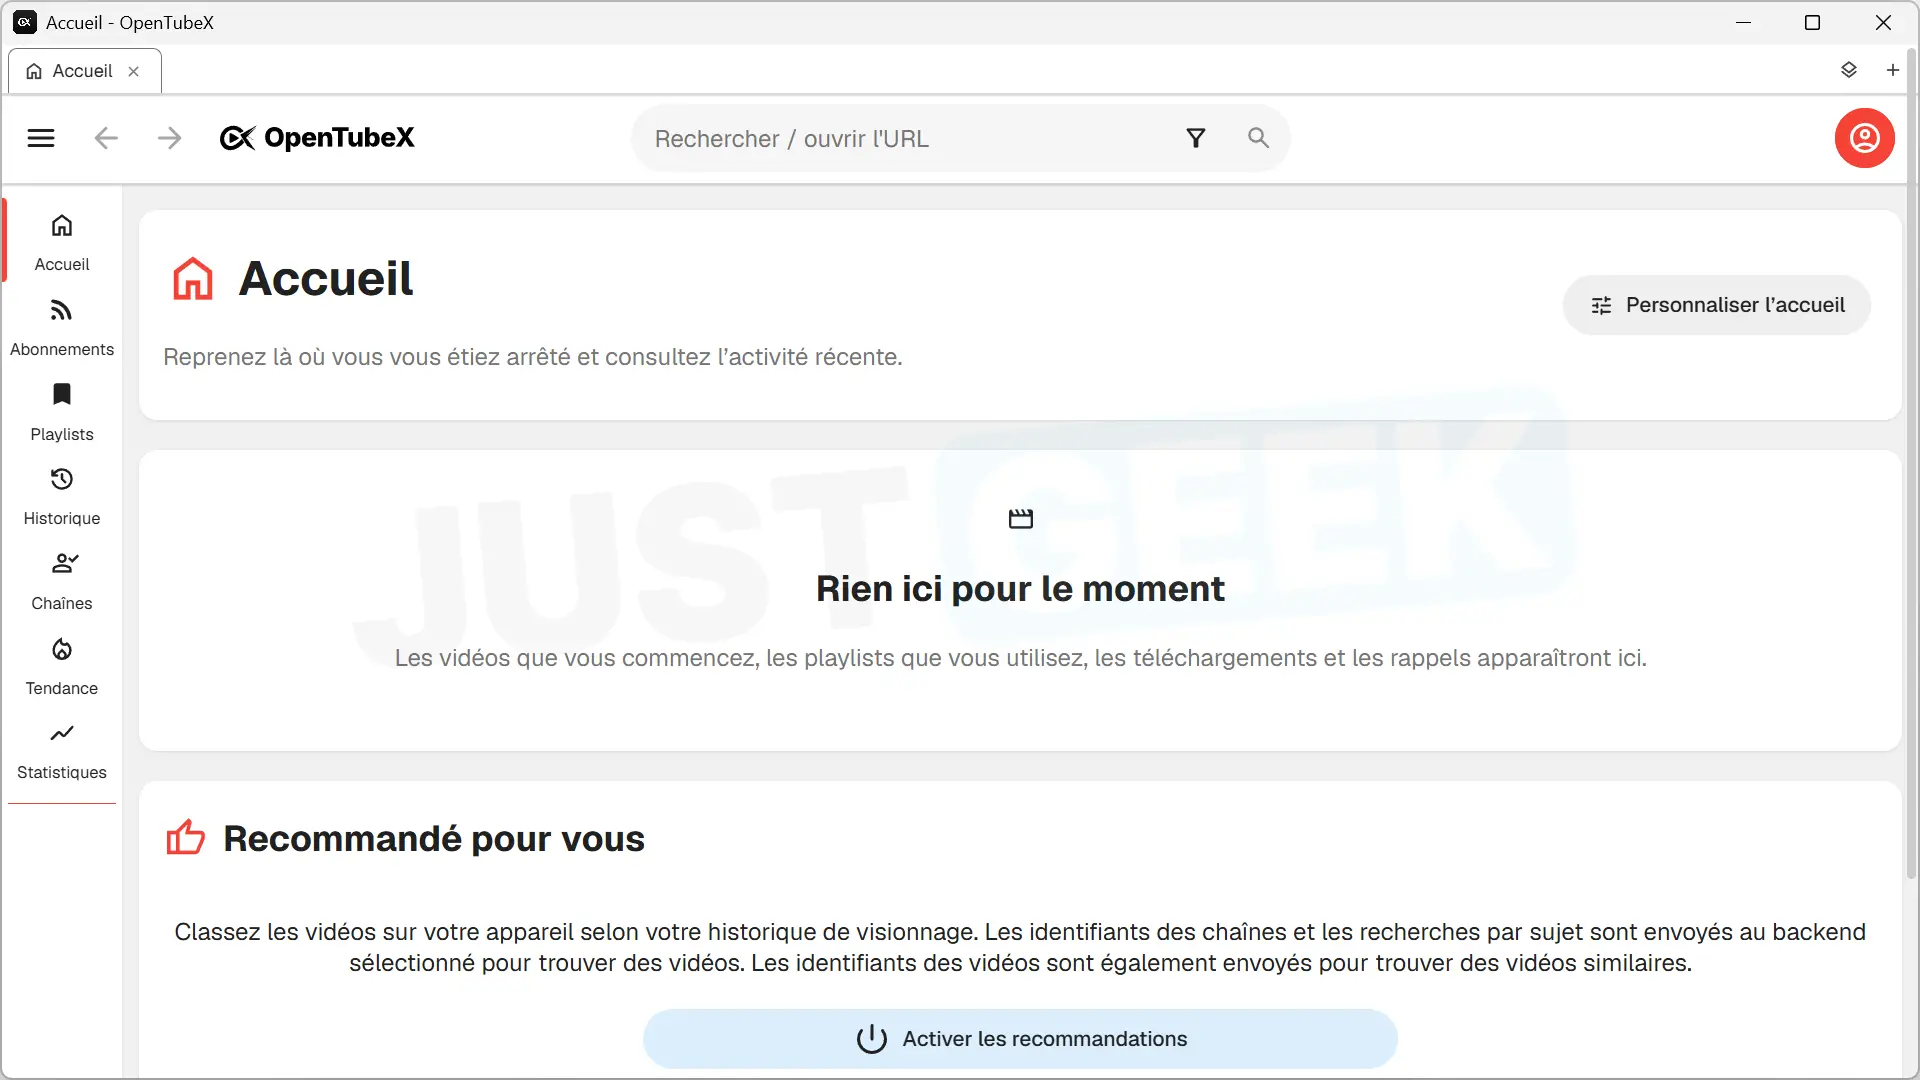Click Personnaliser l'accueil button

1716,305
